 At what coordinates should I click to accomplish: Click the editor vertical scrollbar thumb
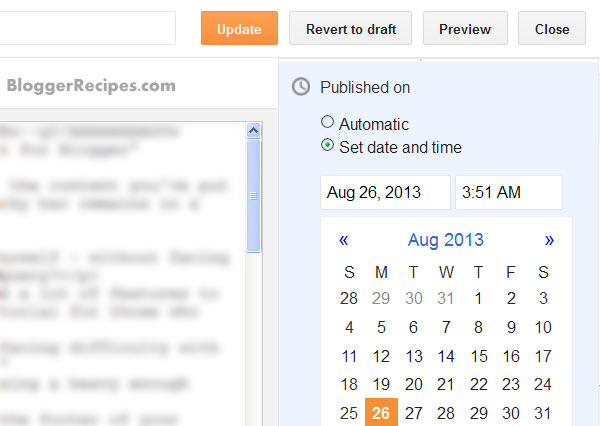pos(253,196)
